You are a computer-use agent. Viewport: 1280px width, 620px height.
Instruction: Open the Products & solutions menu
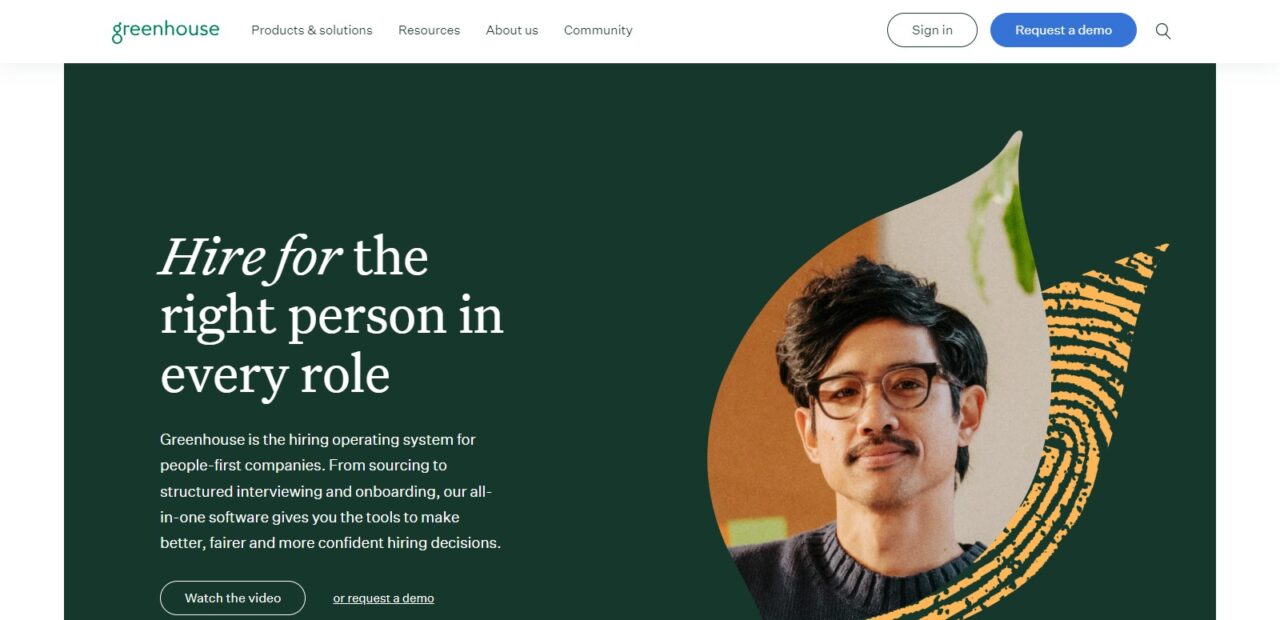tap(312, 30)
